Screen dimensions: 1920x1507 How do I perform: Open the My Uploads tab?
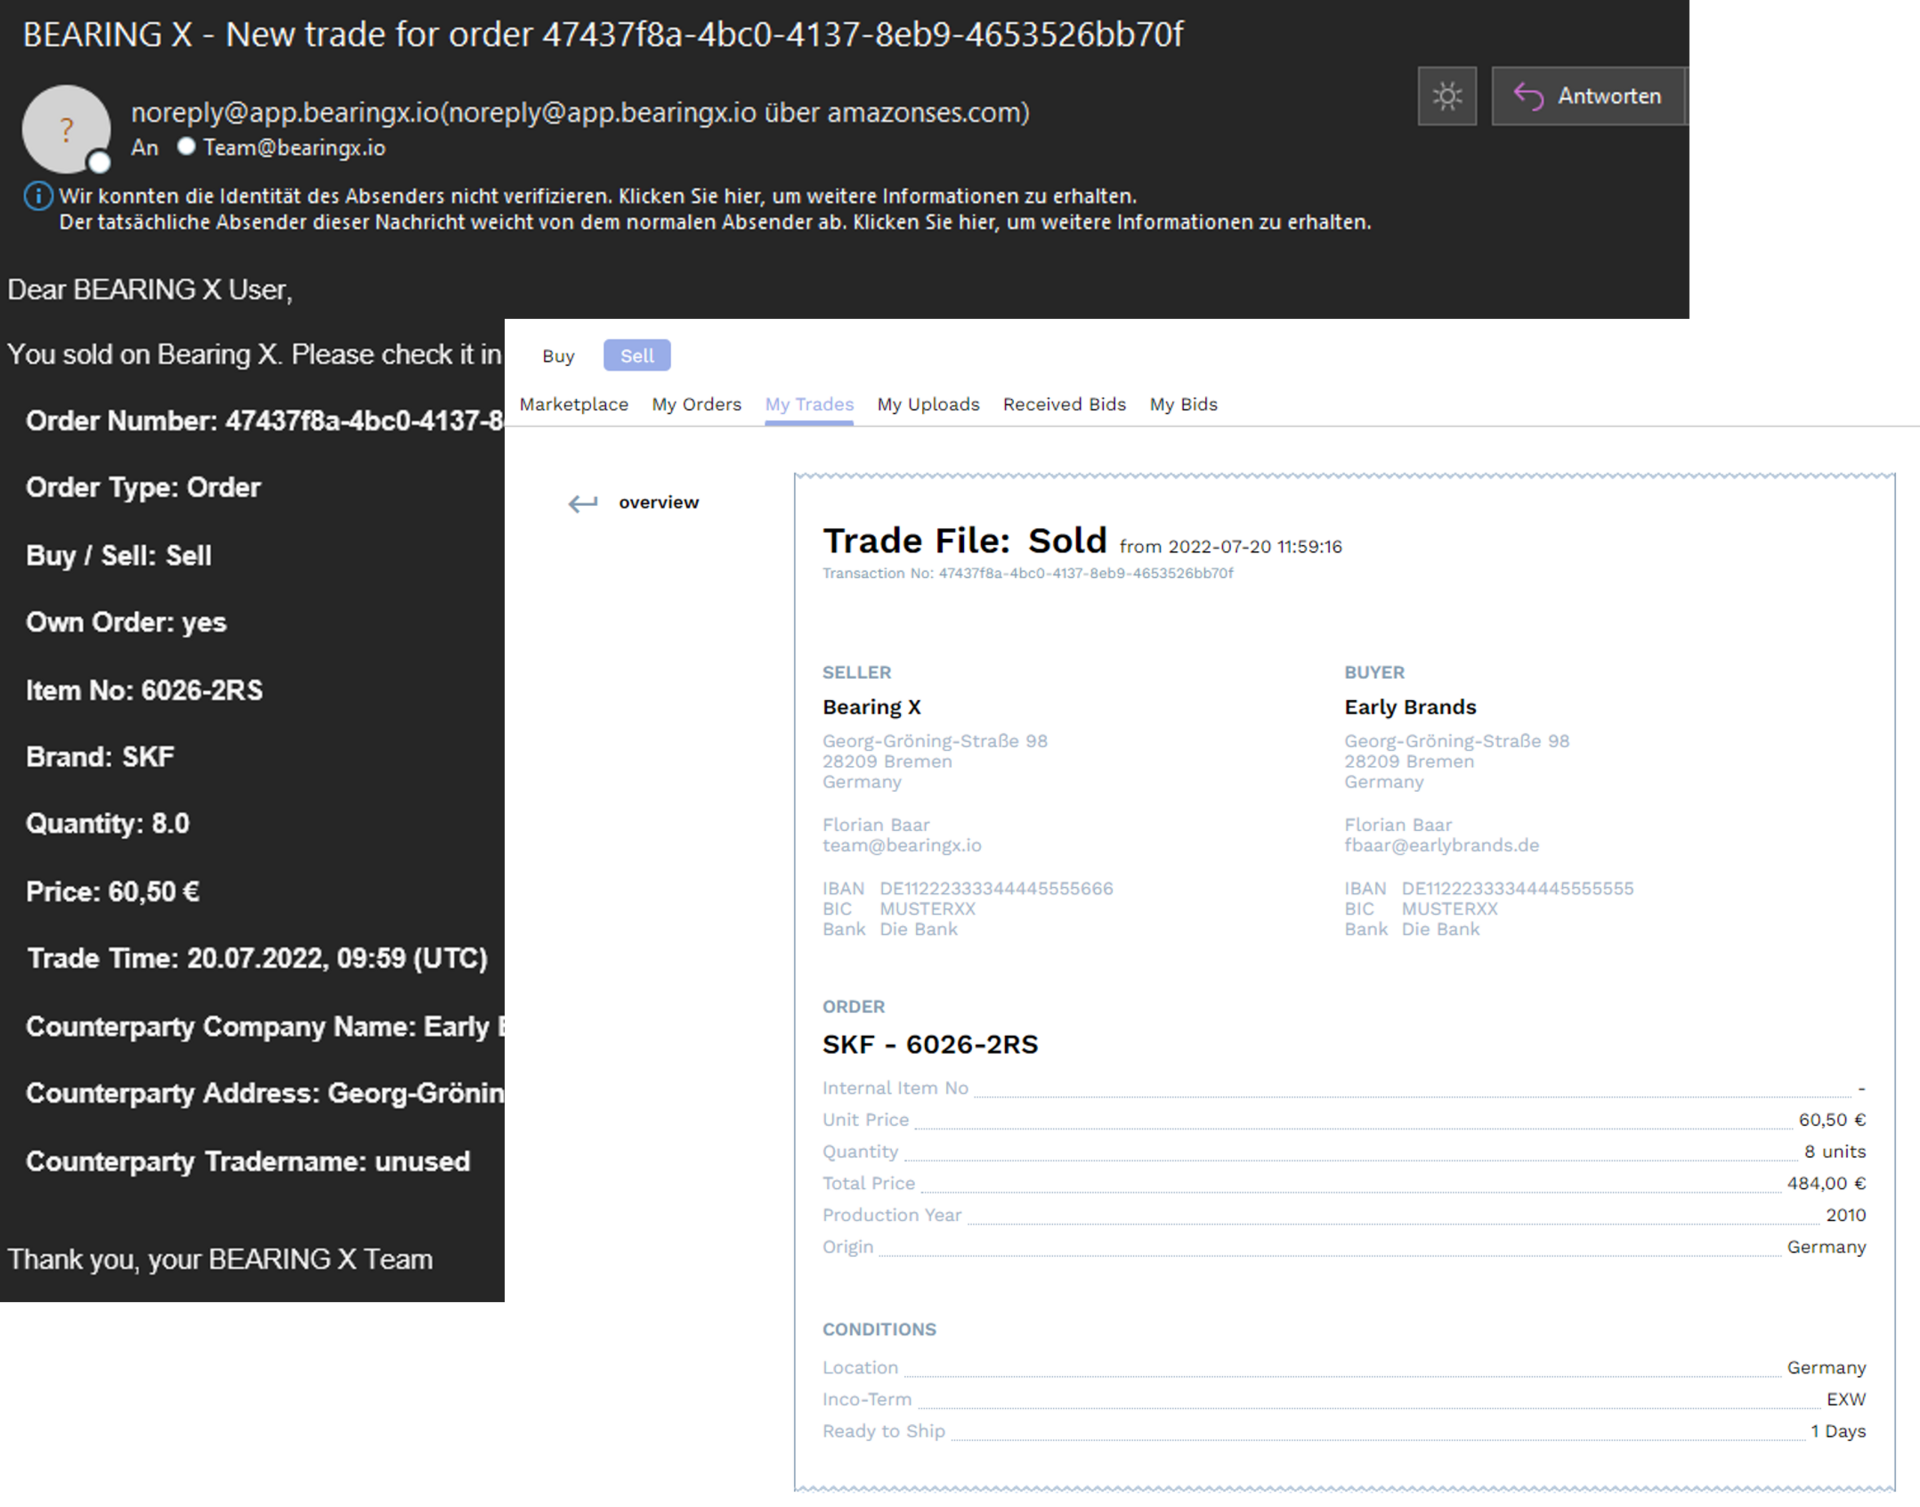pyautogui.click(x=928, y=404)
